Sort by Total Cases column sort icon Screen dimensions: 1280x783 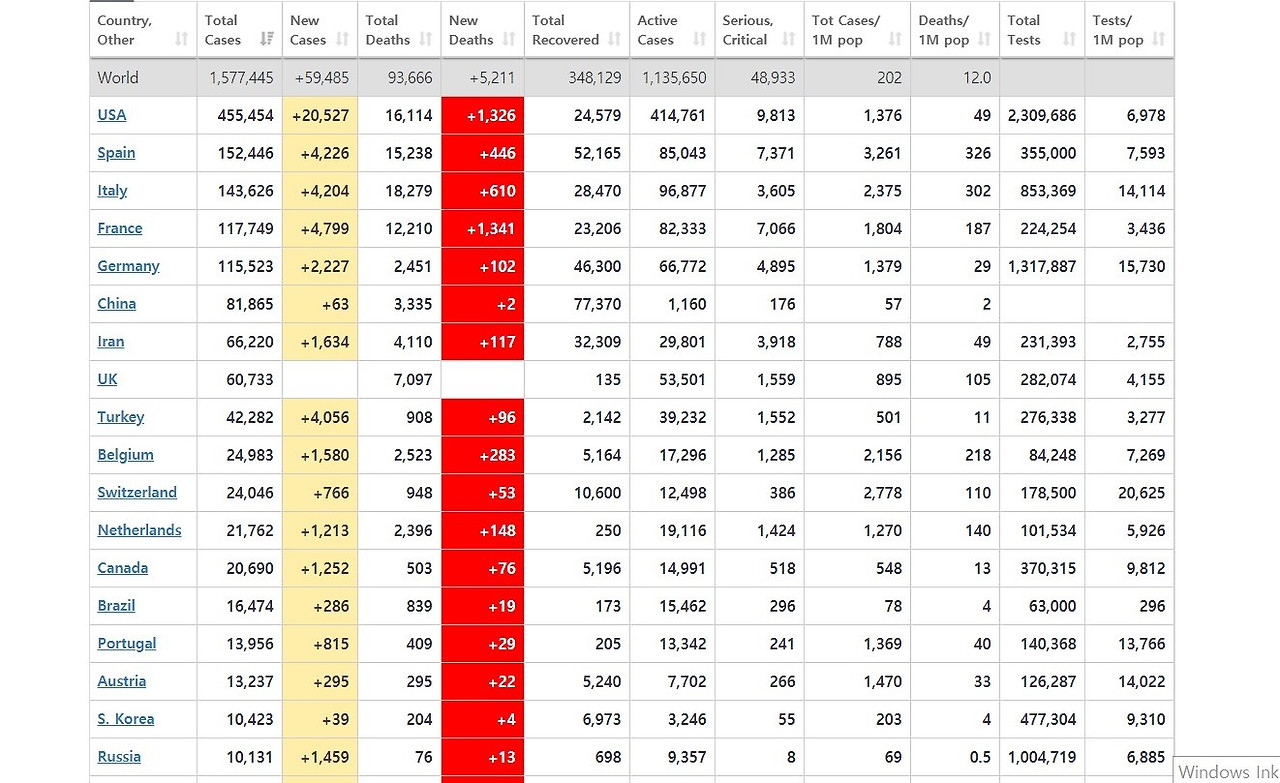coord(267,40)
